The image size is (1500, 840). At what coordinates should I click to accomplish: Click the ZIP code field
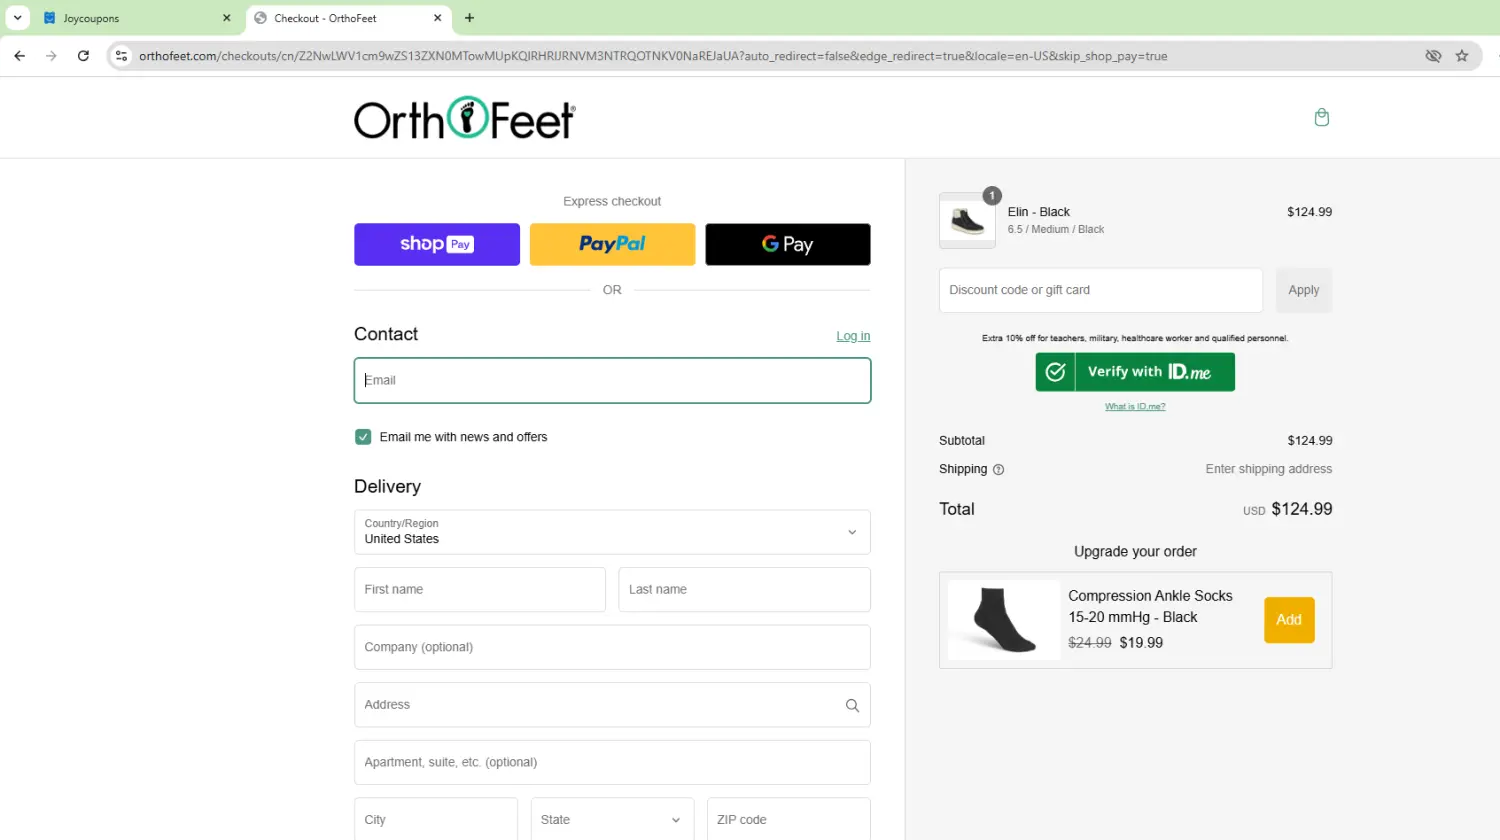[x=789, y=819]
